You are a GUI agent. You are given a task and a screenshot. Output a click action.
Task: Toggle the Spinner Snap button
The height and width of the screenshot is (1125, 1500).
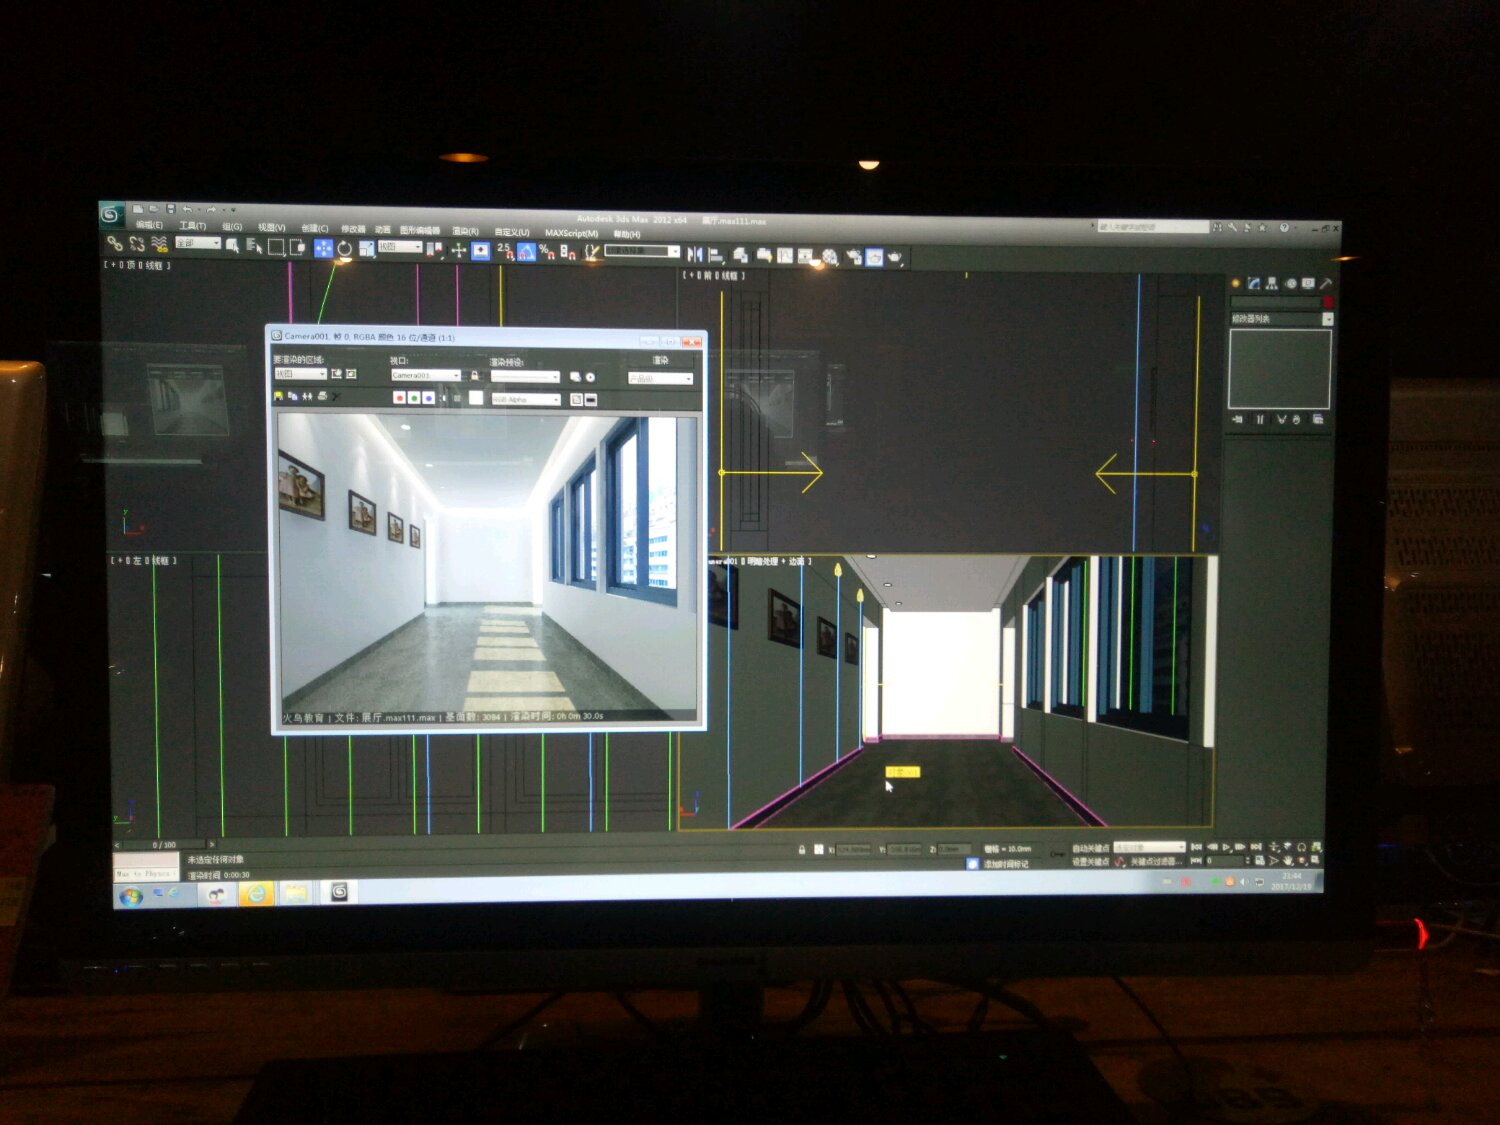click(568, 252)
